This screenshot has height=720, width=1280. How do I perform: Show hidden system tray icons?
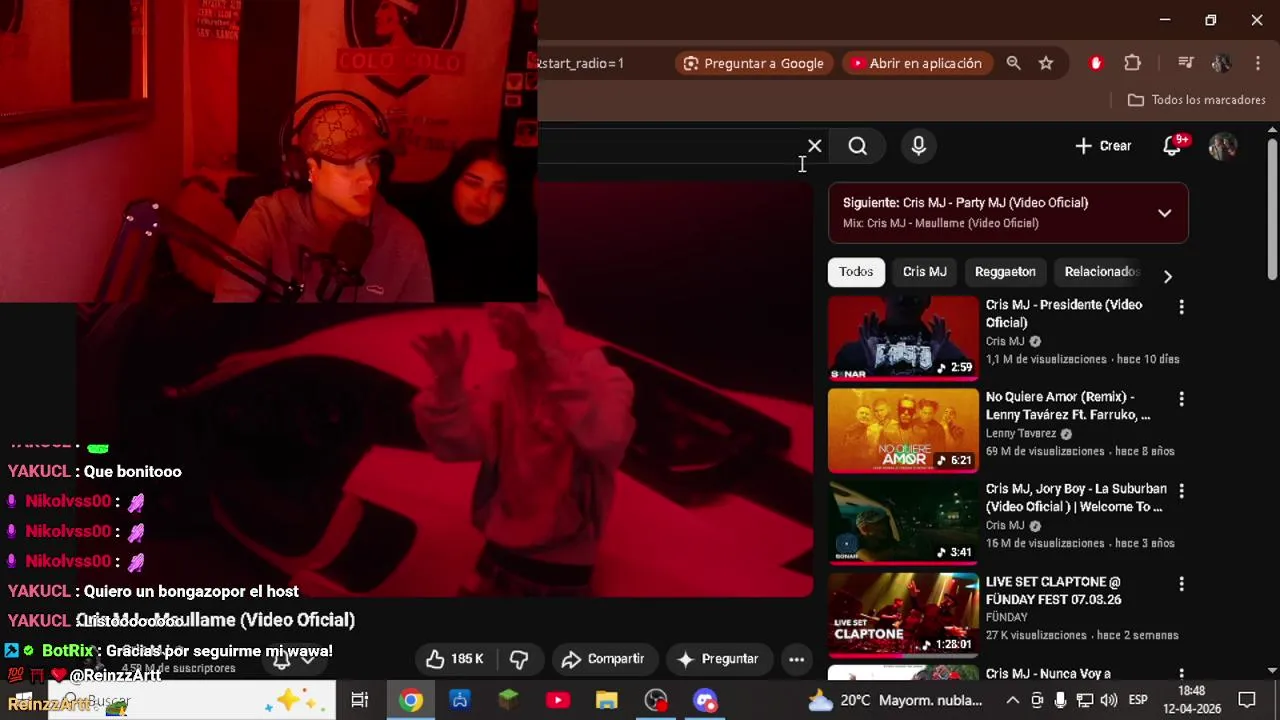click(x=1012, y=701)
